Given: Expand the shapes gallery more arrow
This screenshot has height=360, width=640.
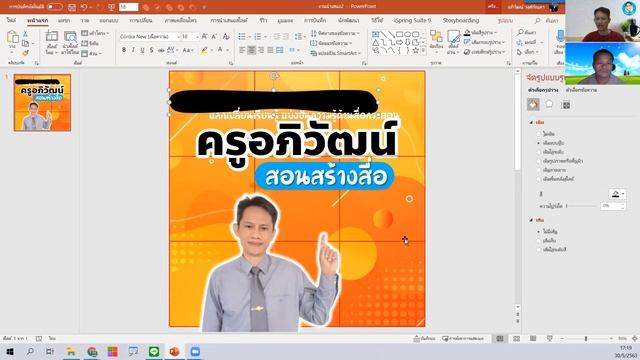Looking at the screenshot, I should coord(424,51).
